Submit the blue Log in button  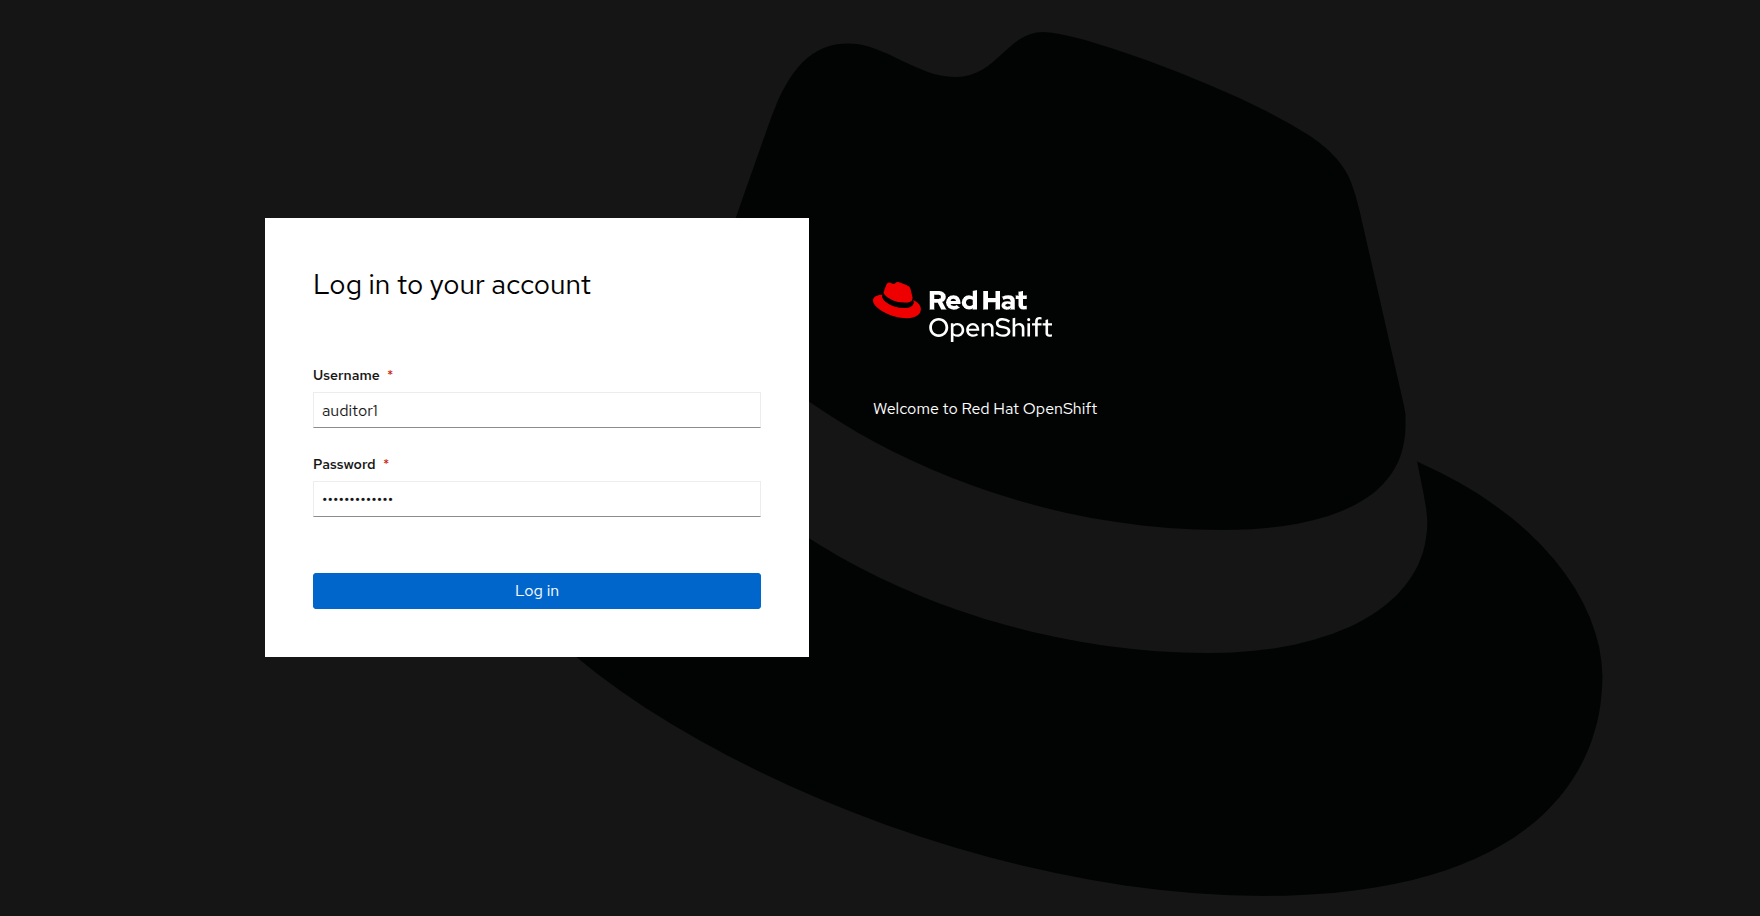point(537,591)
